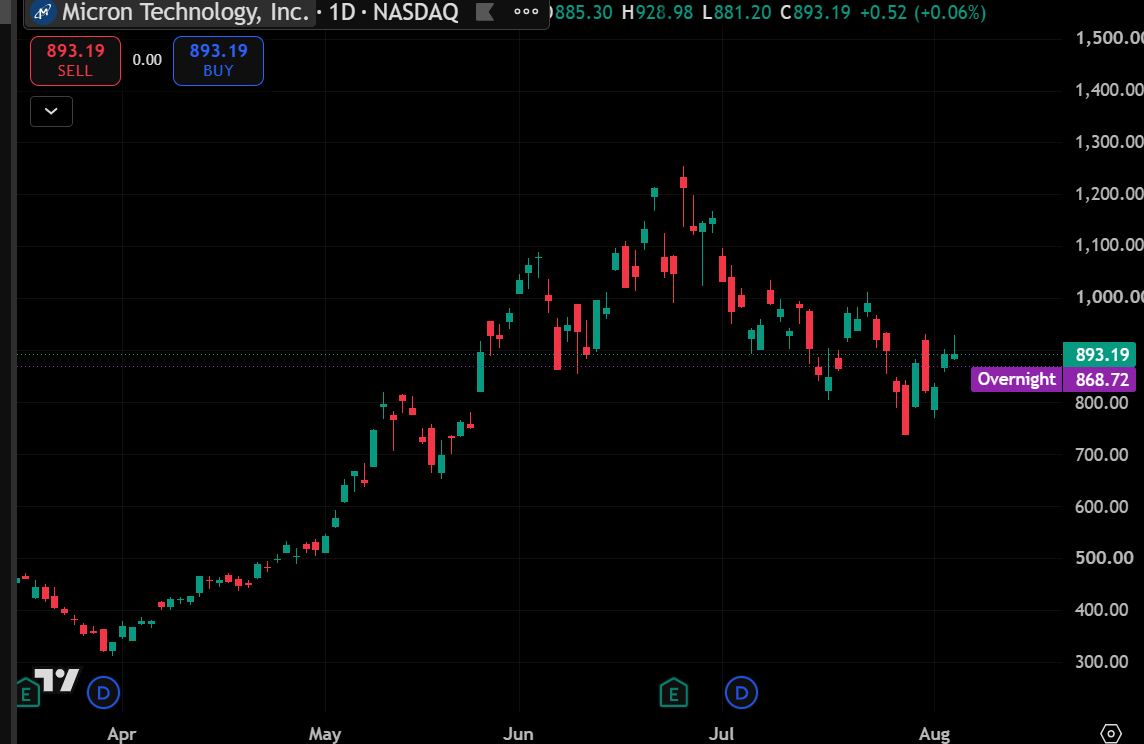Click the NASDAQ exchange label
This screenshot has width=1144, height=744.
tap(415, 12)
